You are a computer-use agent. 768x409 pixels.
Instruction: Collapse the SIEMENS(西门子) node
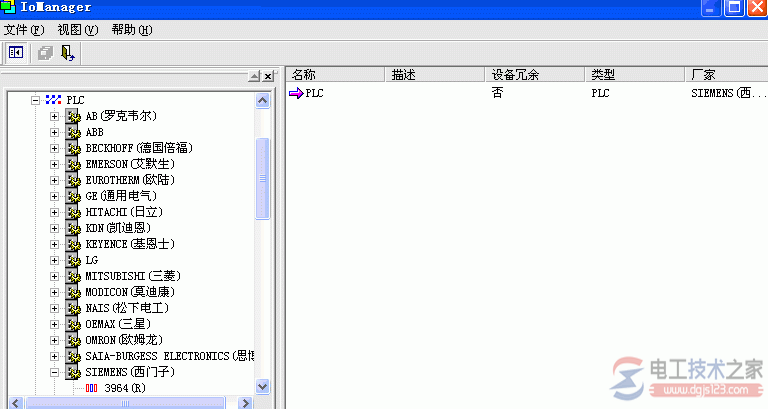(54, 372)
